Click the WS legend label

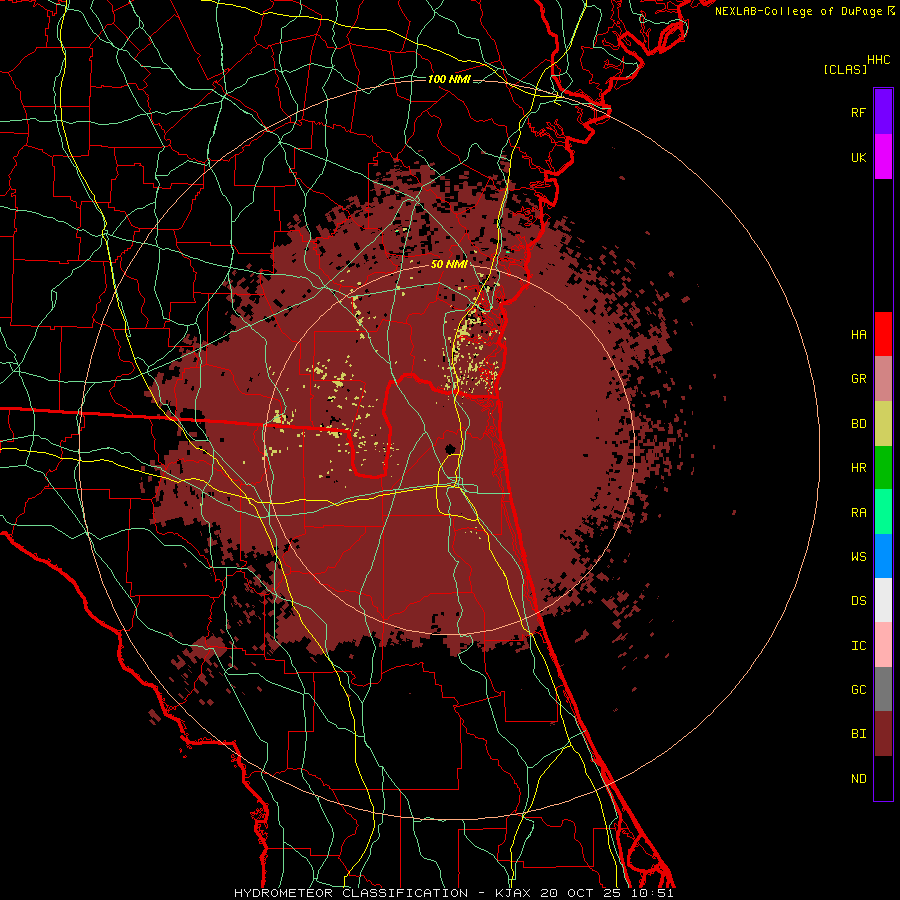click(x=858, y=556)
